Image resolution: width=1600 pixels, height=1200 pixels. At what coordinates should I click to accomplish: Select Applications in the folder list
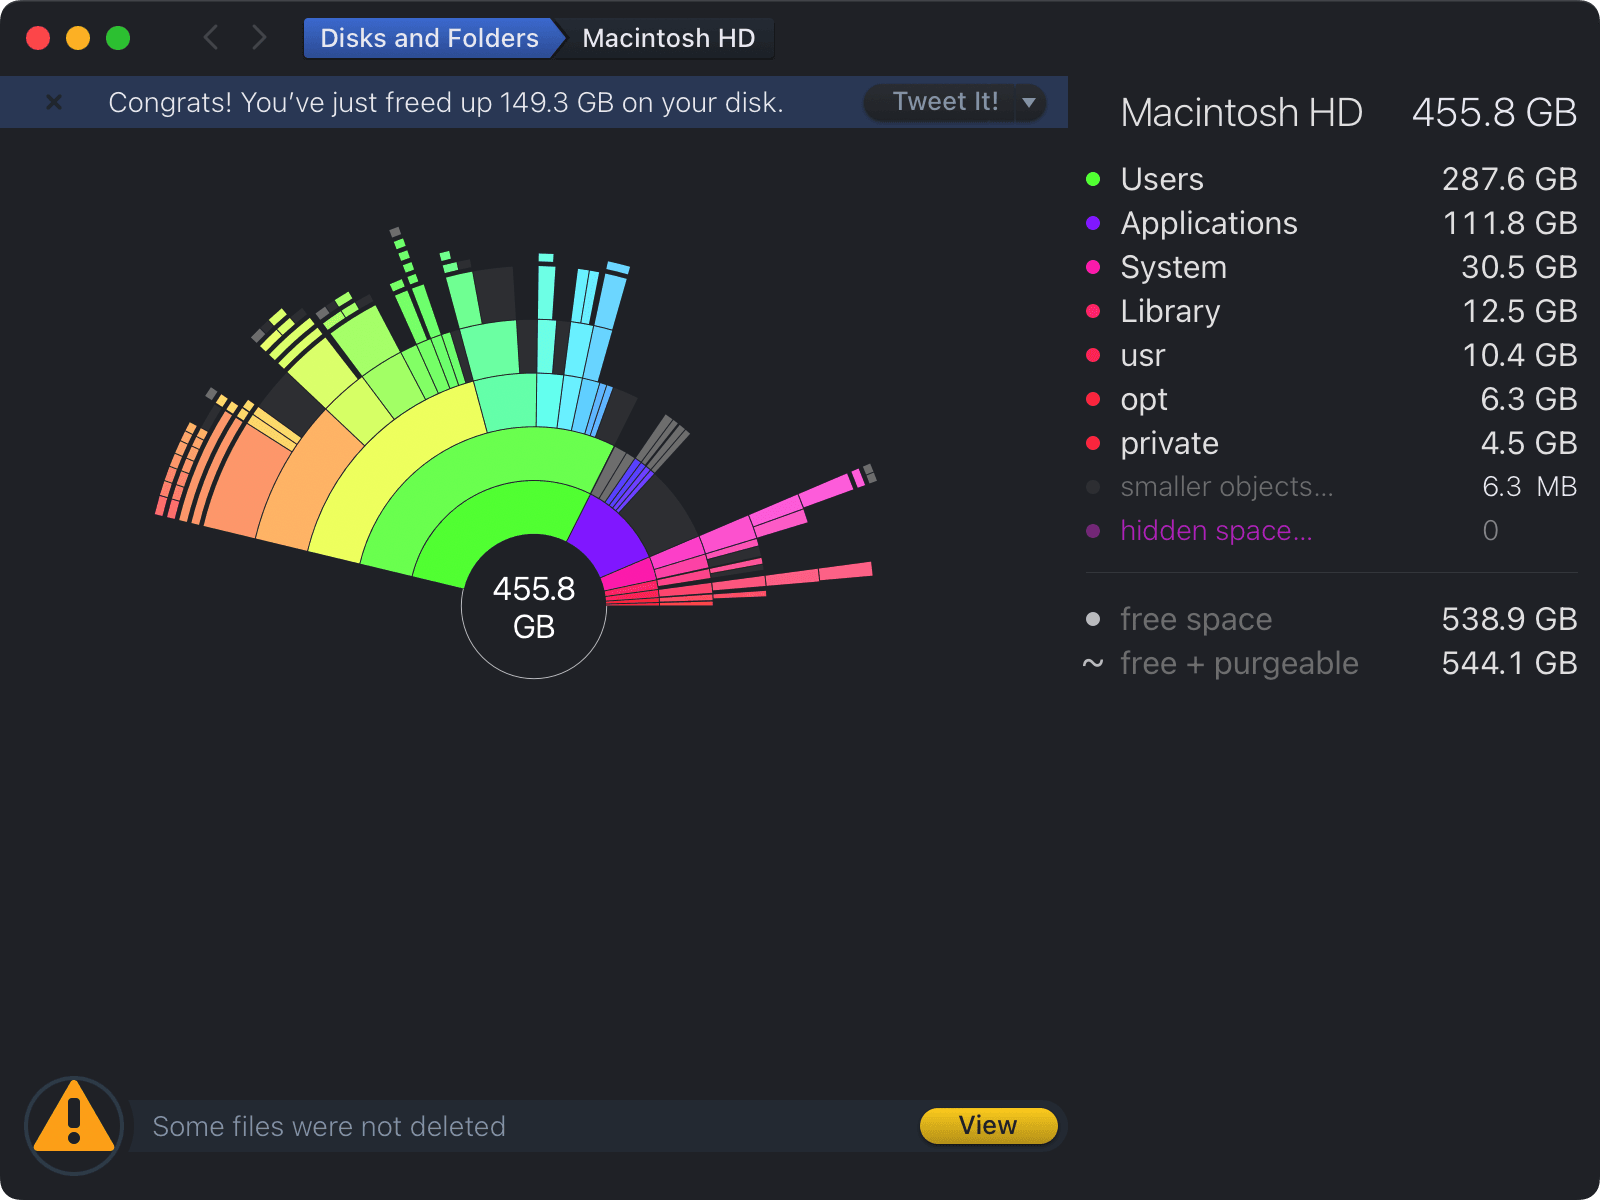[1208, 223]
